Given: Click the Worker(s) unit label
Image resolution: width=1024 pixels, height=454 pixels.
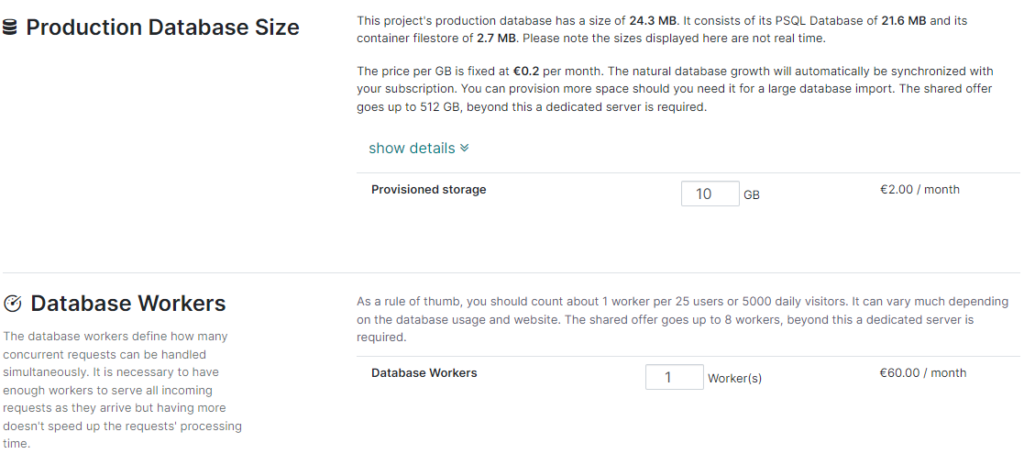Looking at the screenshot, I should click(x=735, y=379).
